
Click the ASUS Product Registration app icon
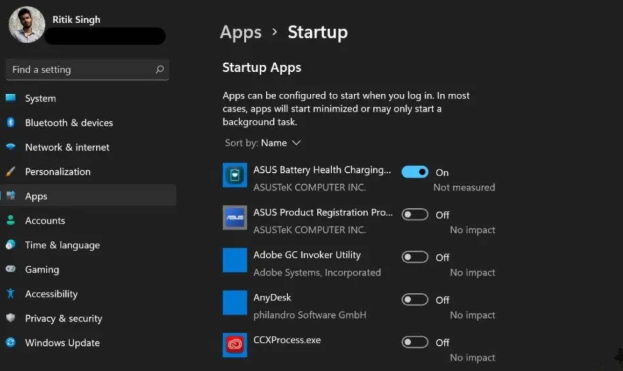(234, 218)
